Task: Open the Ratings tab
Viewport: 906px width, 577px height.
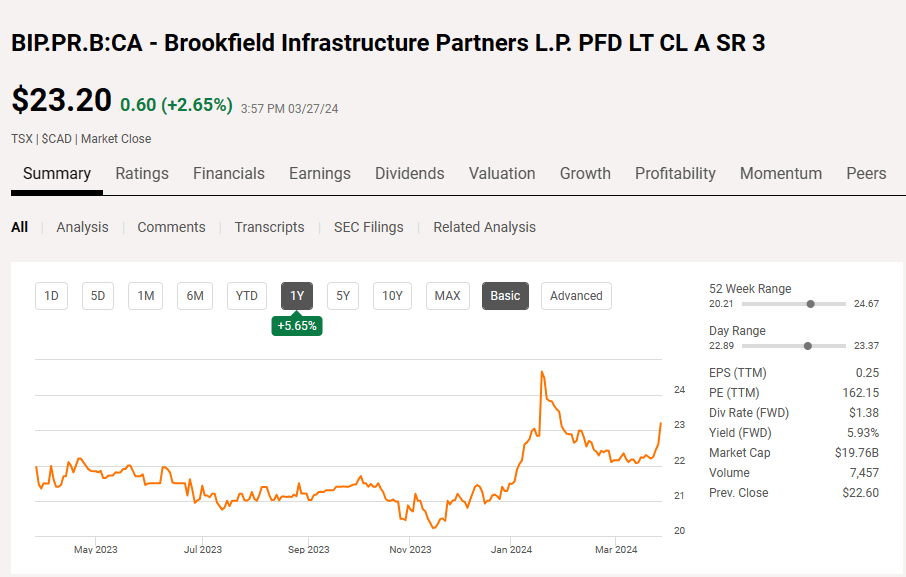Action: (141, 173)
